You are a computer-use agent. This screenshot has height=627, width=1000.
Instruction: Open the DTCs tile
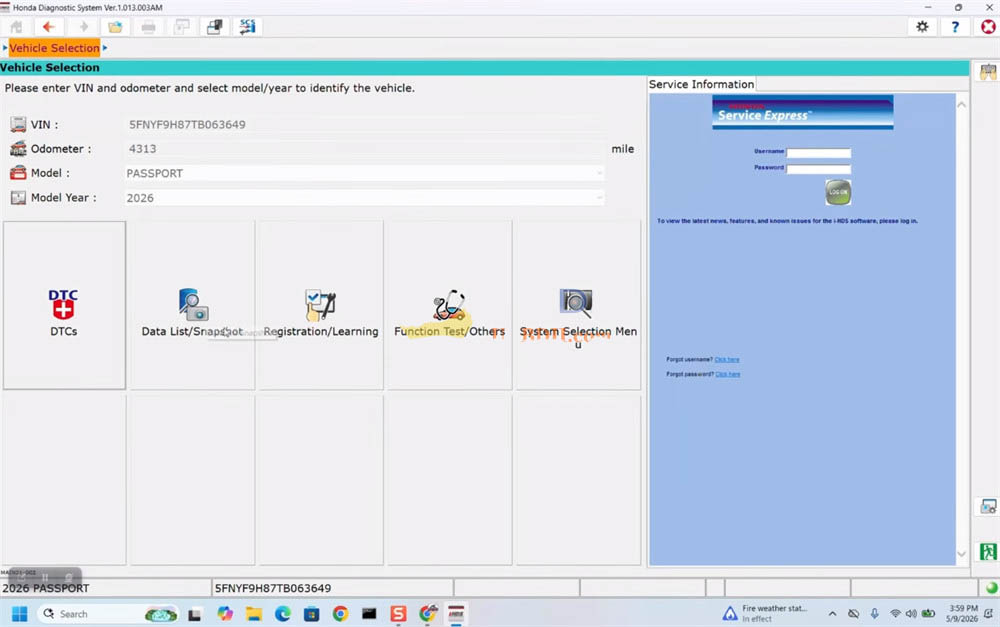point(64,305)
